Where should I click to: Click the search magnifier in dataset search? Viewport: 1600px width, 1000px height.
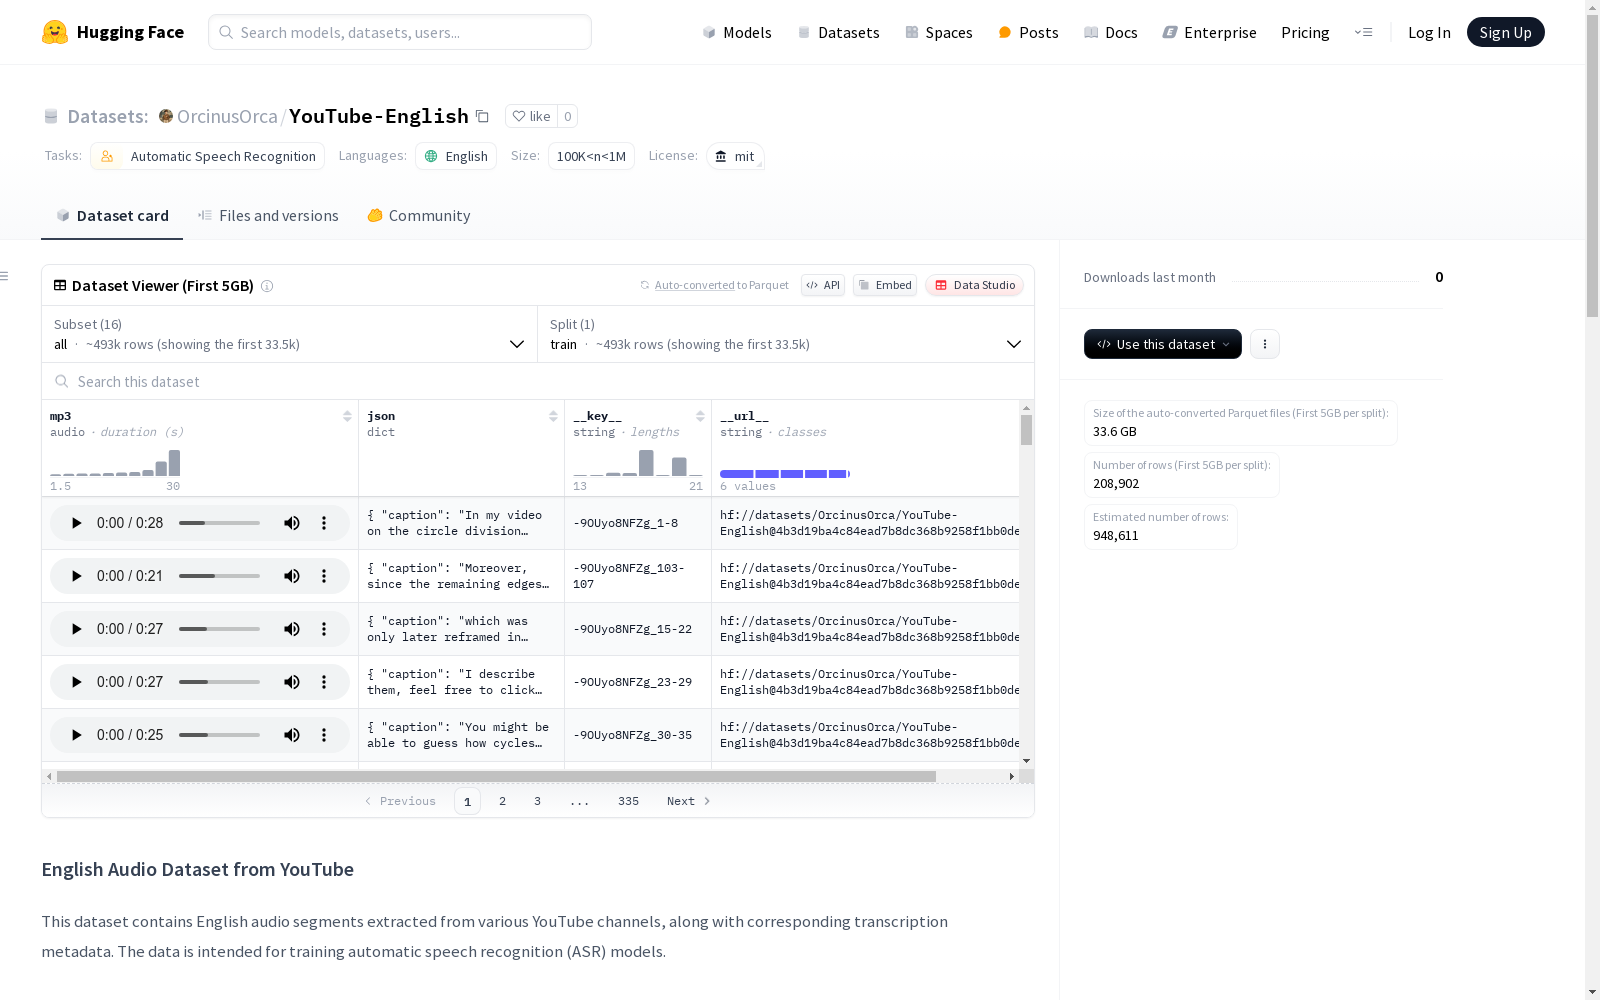(62, 382)
